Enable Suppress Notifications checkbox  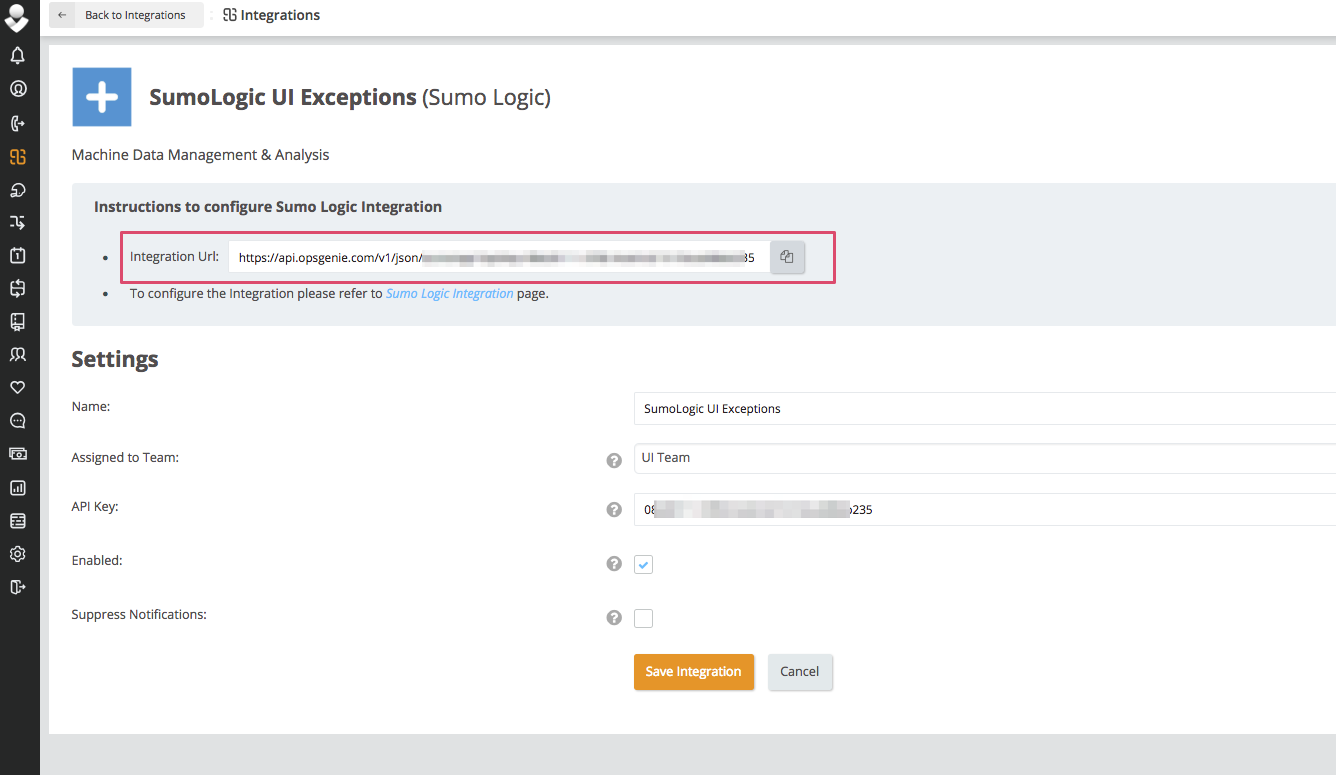point(643,618)
